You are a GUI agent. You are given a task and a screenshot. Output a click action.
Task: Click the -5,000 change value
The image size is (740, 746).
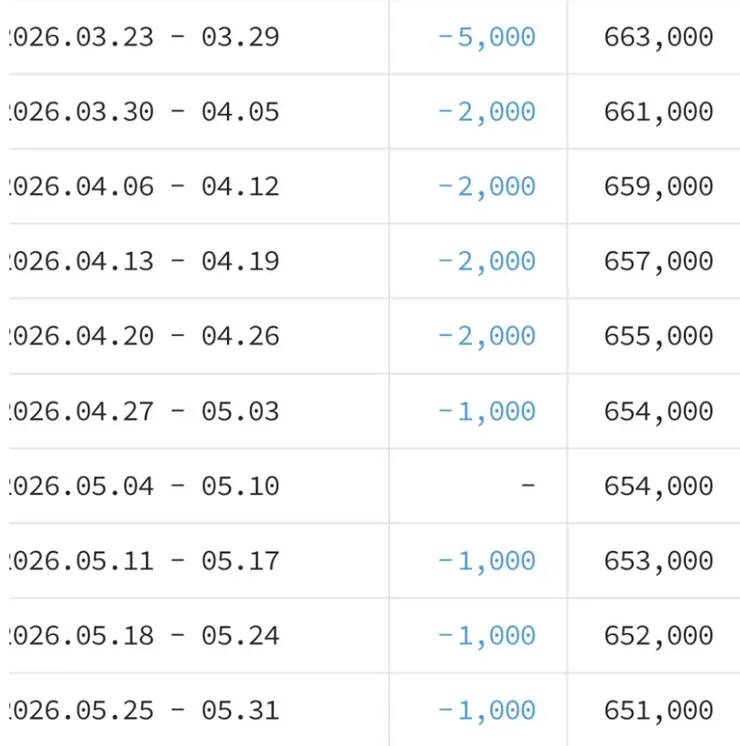[486, 38]
